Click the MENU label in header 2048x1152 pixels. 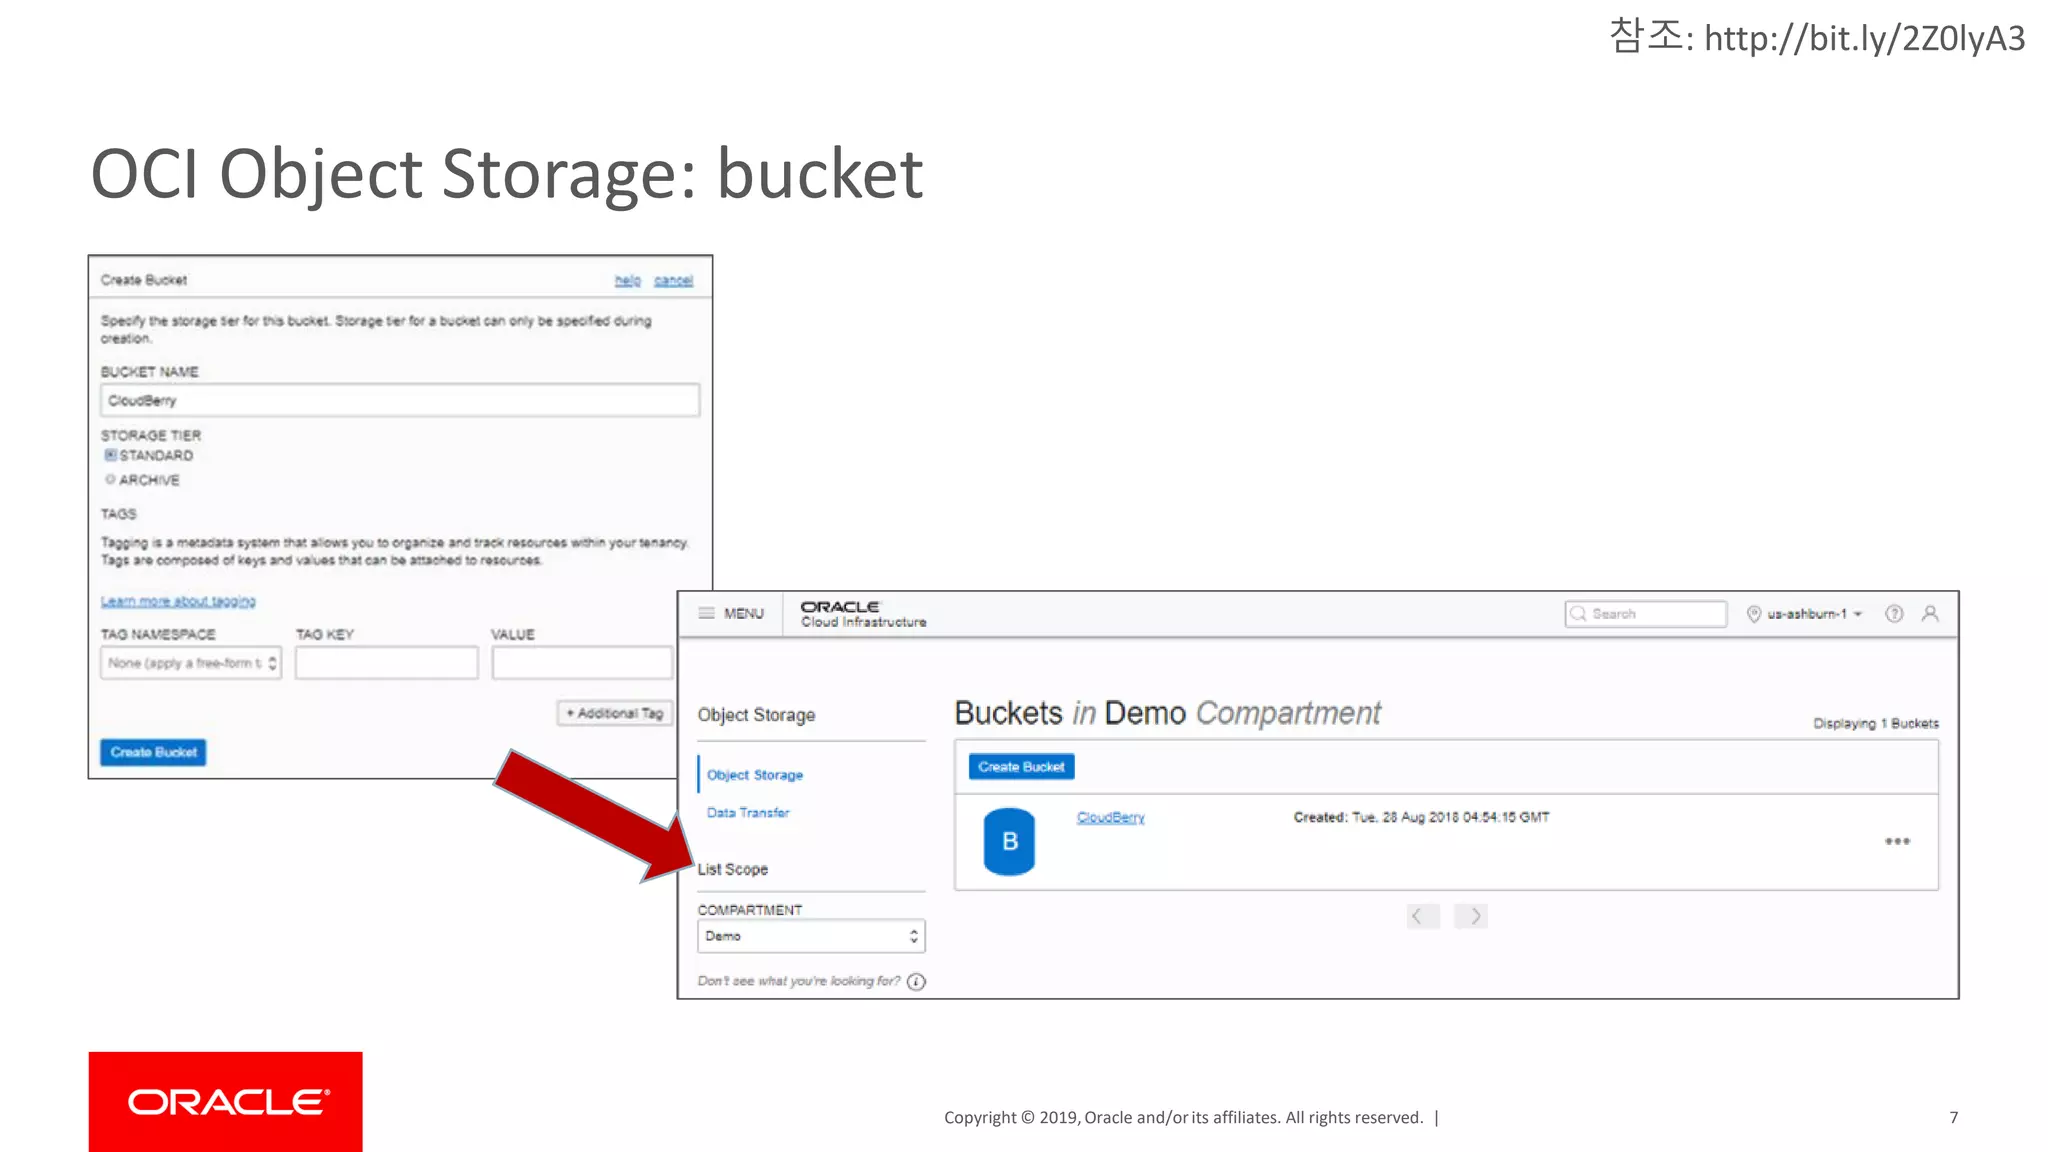pos(744,614)
